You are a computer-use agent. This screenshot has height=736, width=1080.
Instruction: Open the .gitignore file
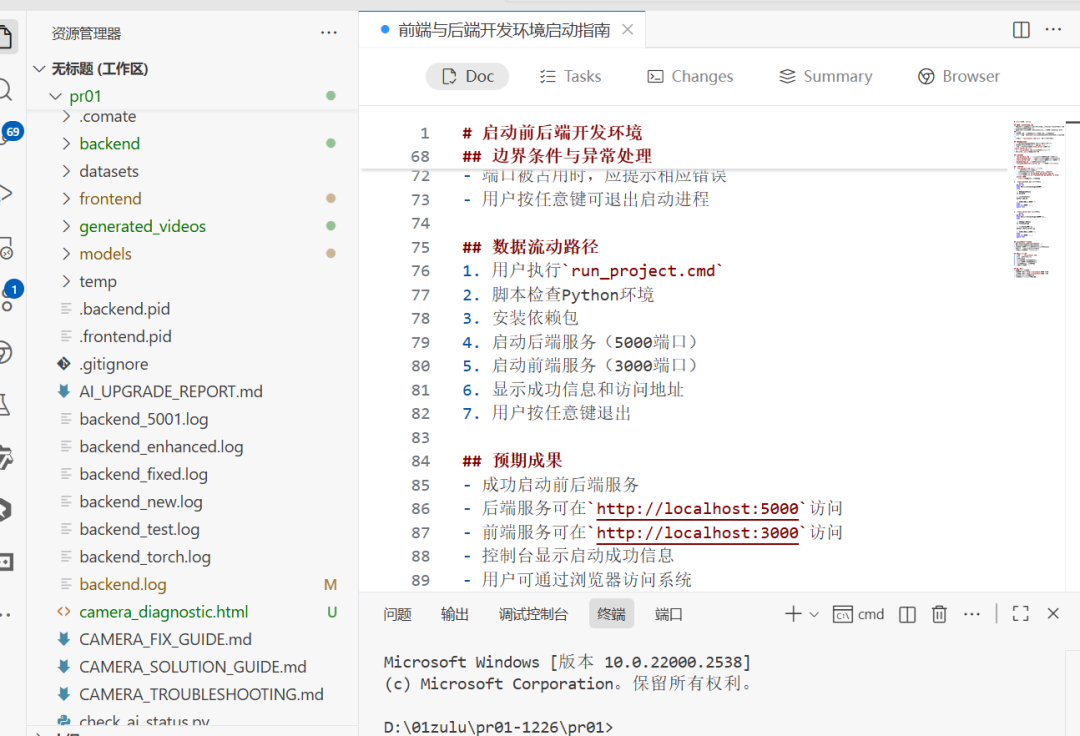click(193, 364)
